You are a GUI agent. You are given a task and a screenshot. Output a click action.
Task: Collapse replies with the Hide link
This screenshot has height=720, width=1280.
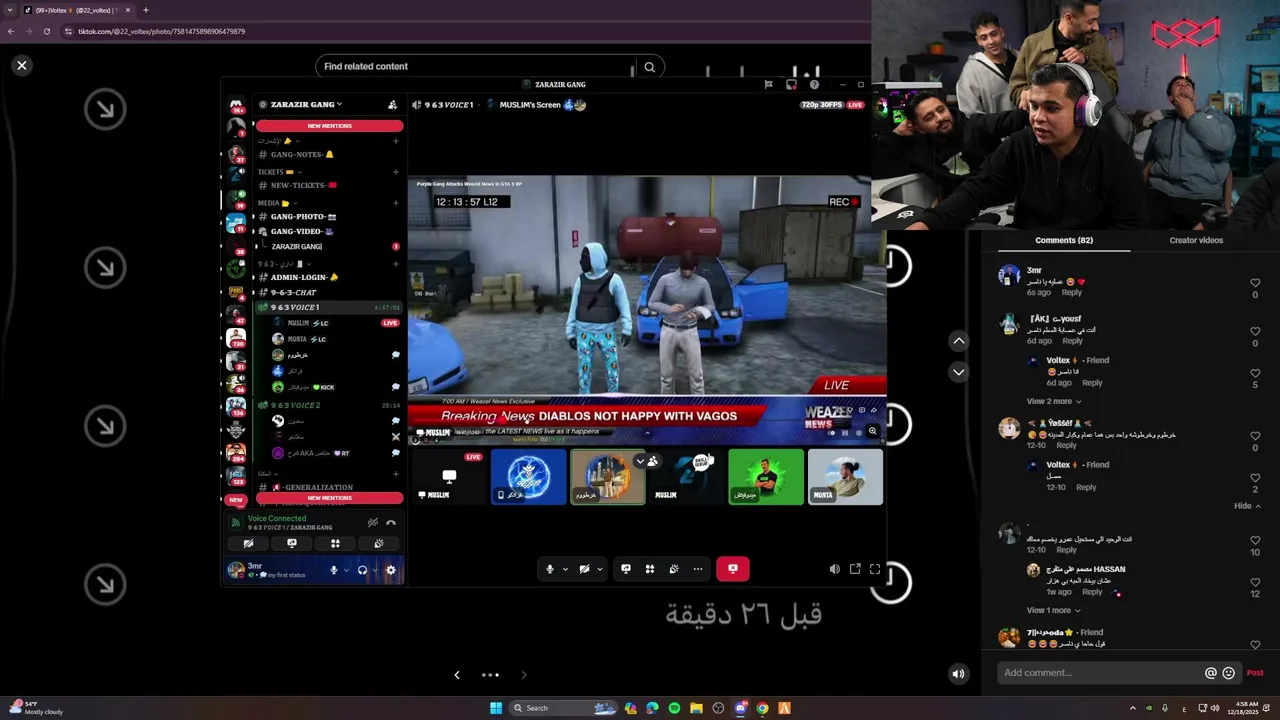coord(1247,506)
